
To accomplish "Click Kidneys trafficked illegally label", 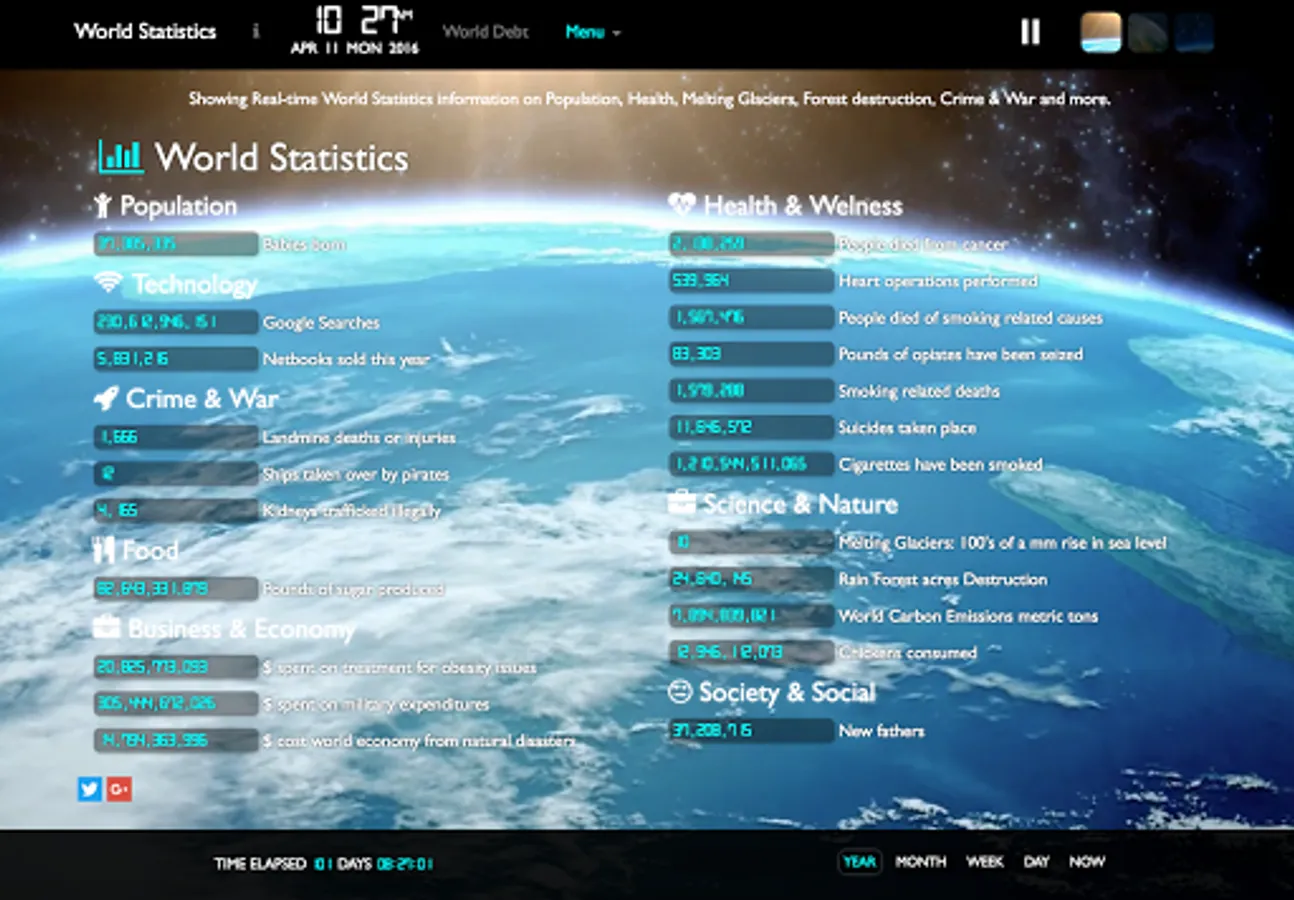I will click(x=352, y=511).
